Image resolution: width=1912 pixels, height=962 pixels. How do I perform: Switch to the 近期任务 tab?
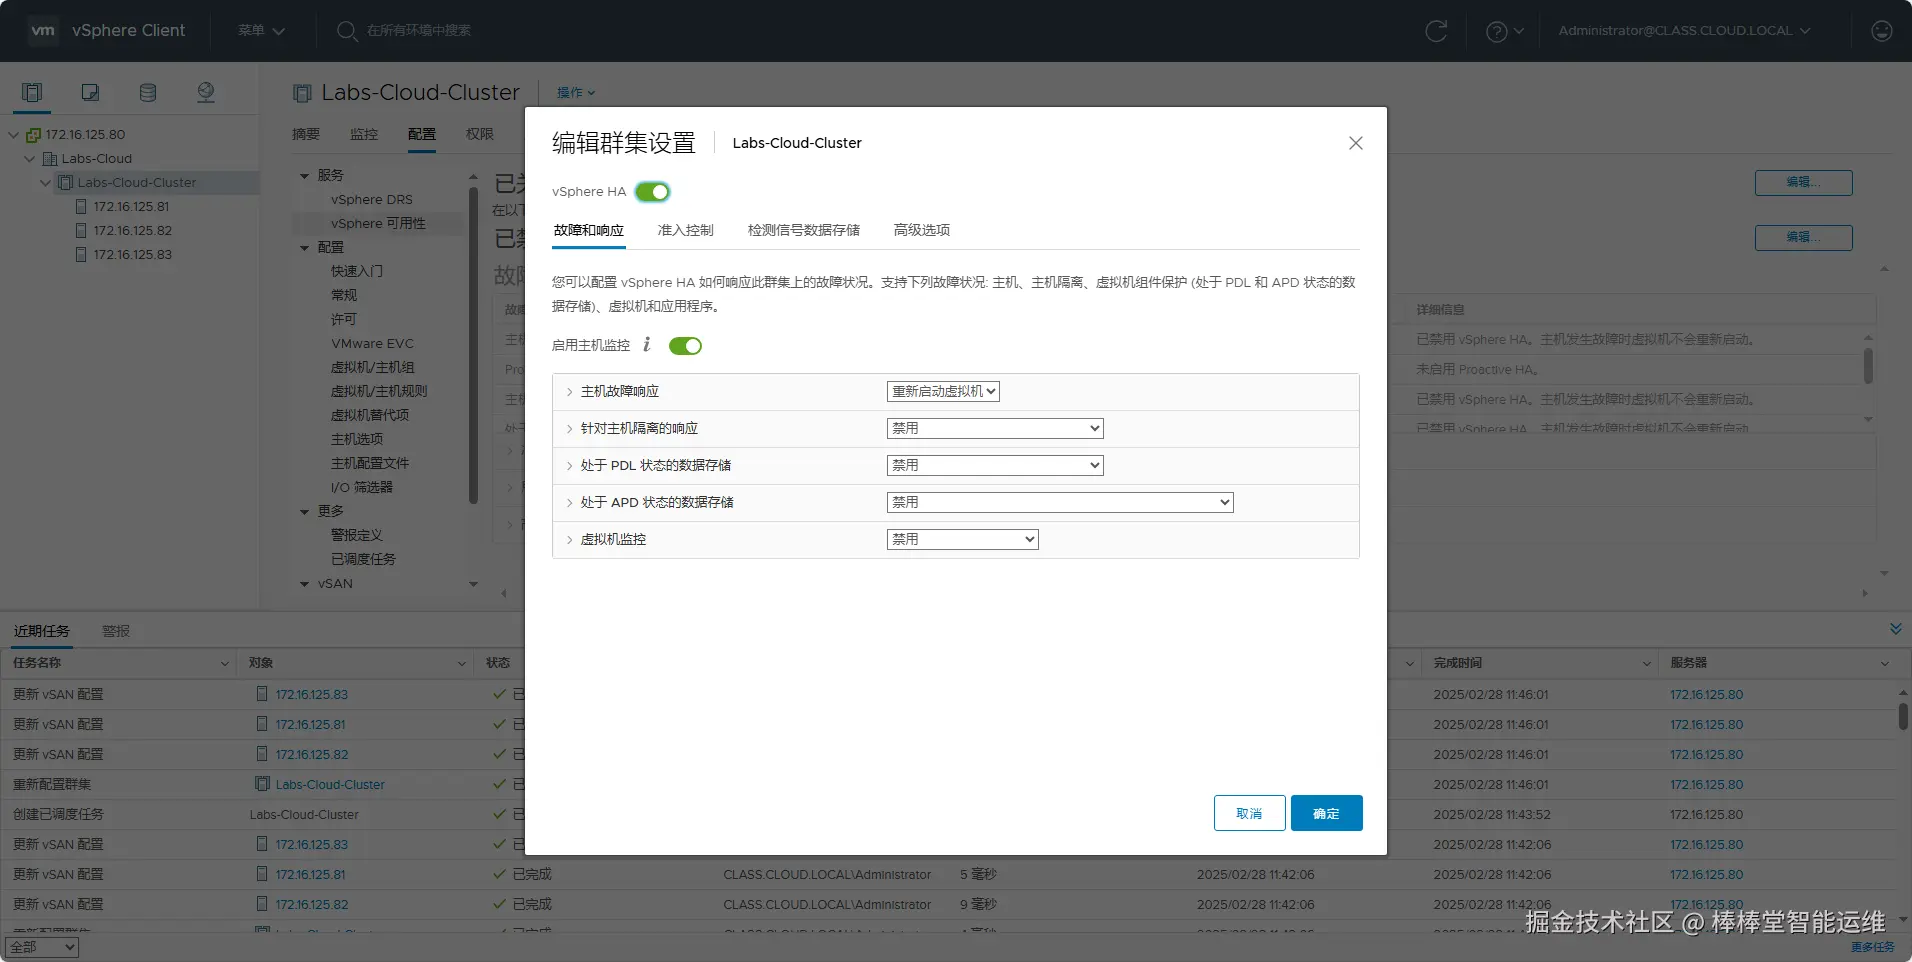tap(42, 631)
